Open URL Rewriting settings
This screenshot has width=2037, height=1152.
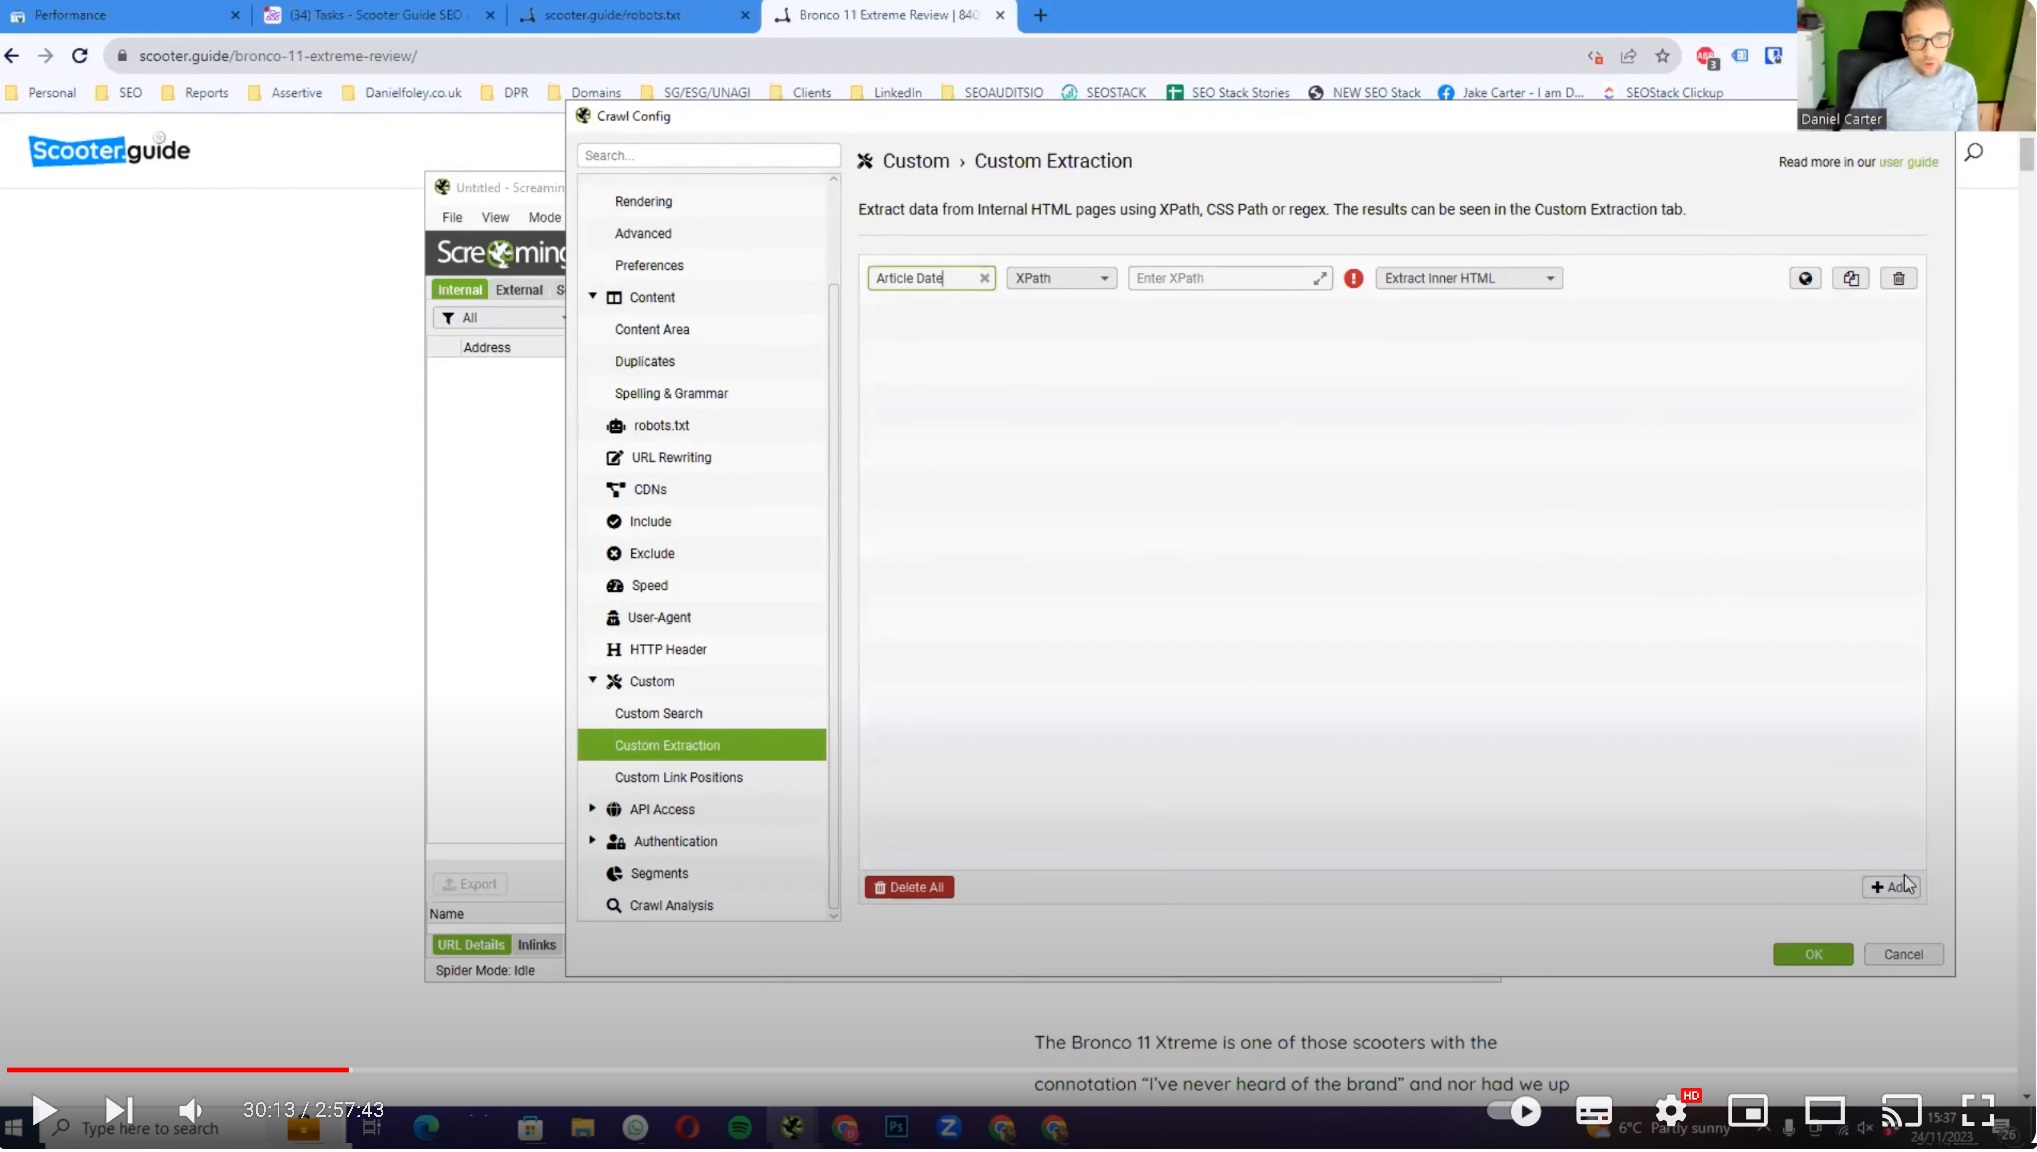(670, 458)
